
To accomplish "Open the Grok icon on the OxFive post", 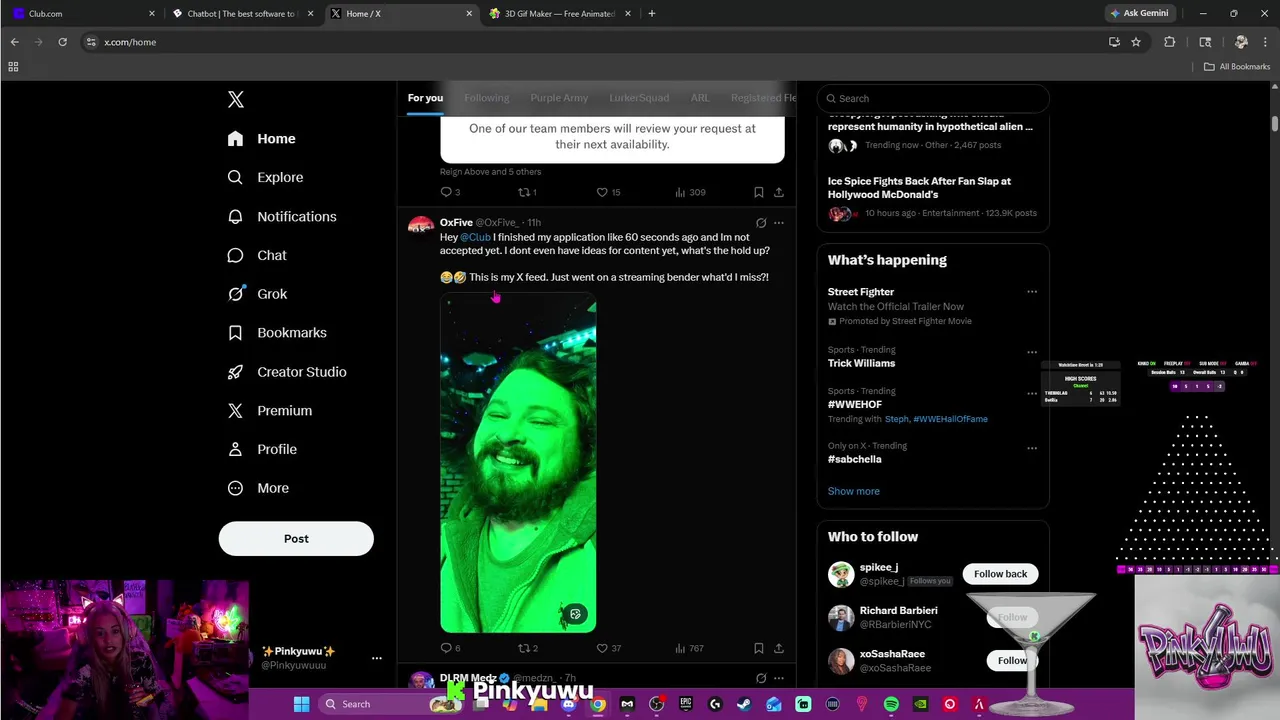I will [x=761, y=223].
